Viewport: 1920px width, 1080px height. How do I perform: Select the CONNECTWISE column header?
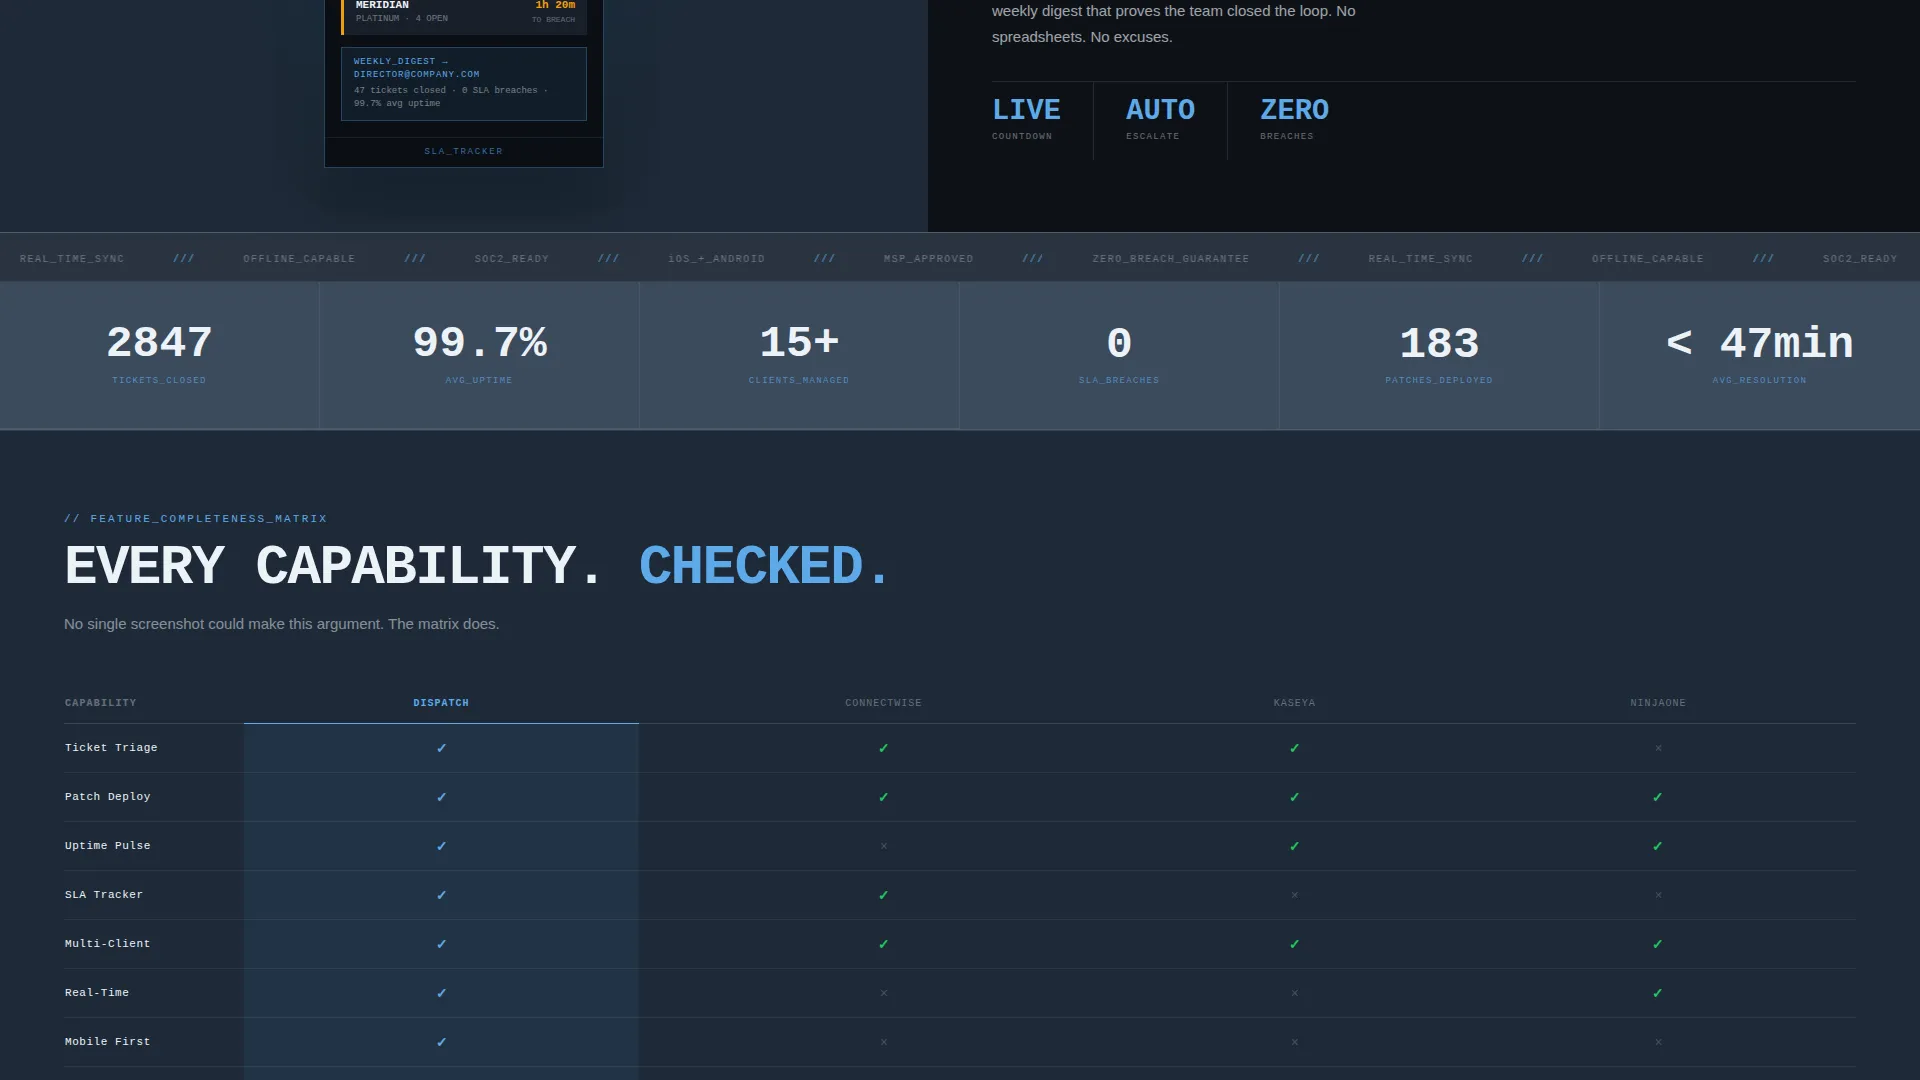pyautogui.click(x=883, y=703)
